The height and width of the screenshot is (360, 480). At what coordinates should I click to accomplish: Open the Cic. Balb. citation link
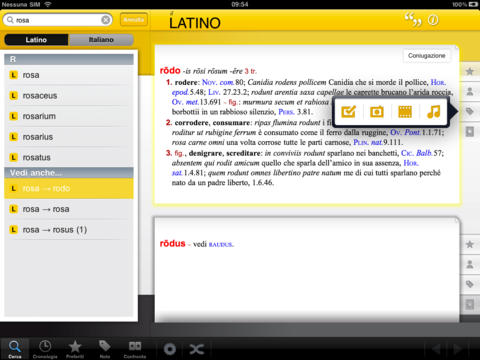(x=417, y=153)
